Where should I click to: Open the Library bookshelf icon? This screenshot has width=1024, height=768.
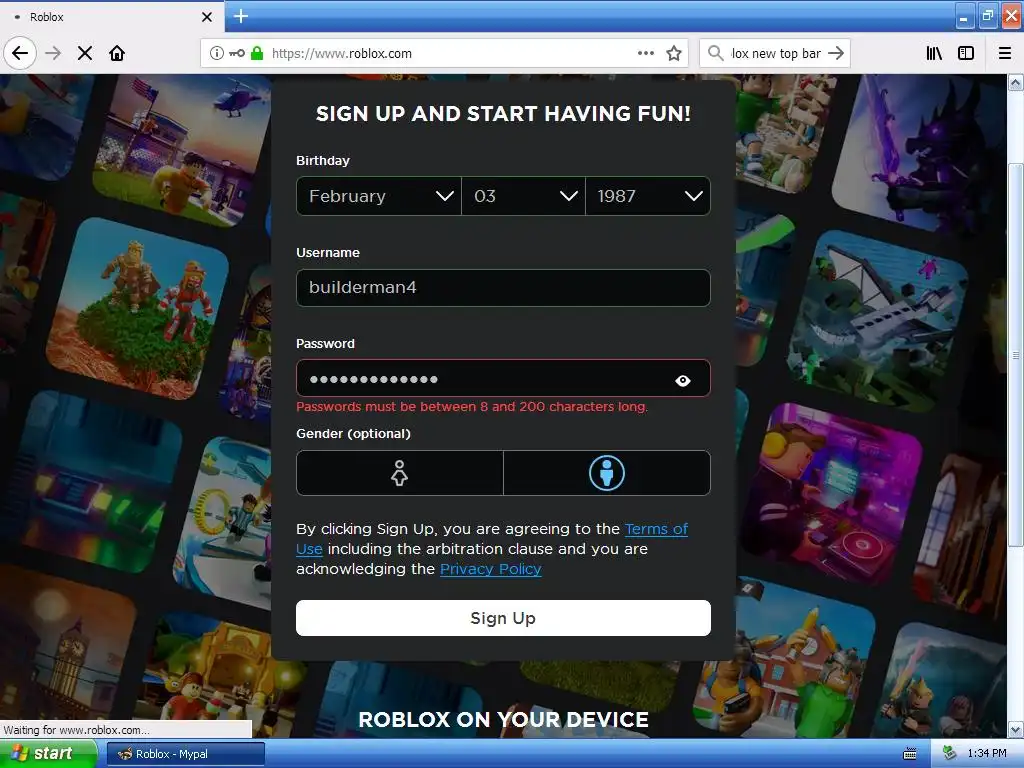click(935, 53)
